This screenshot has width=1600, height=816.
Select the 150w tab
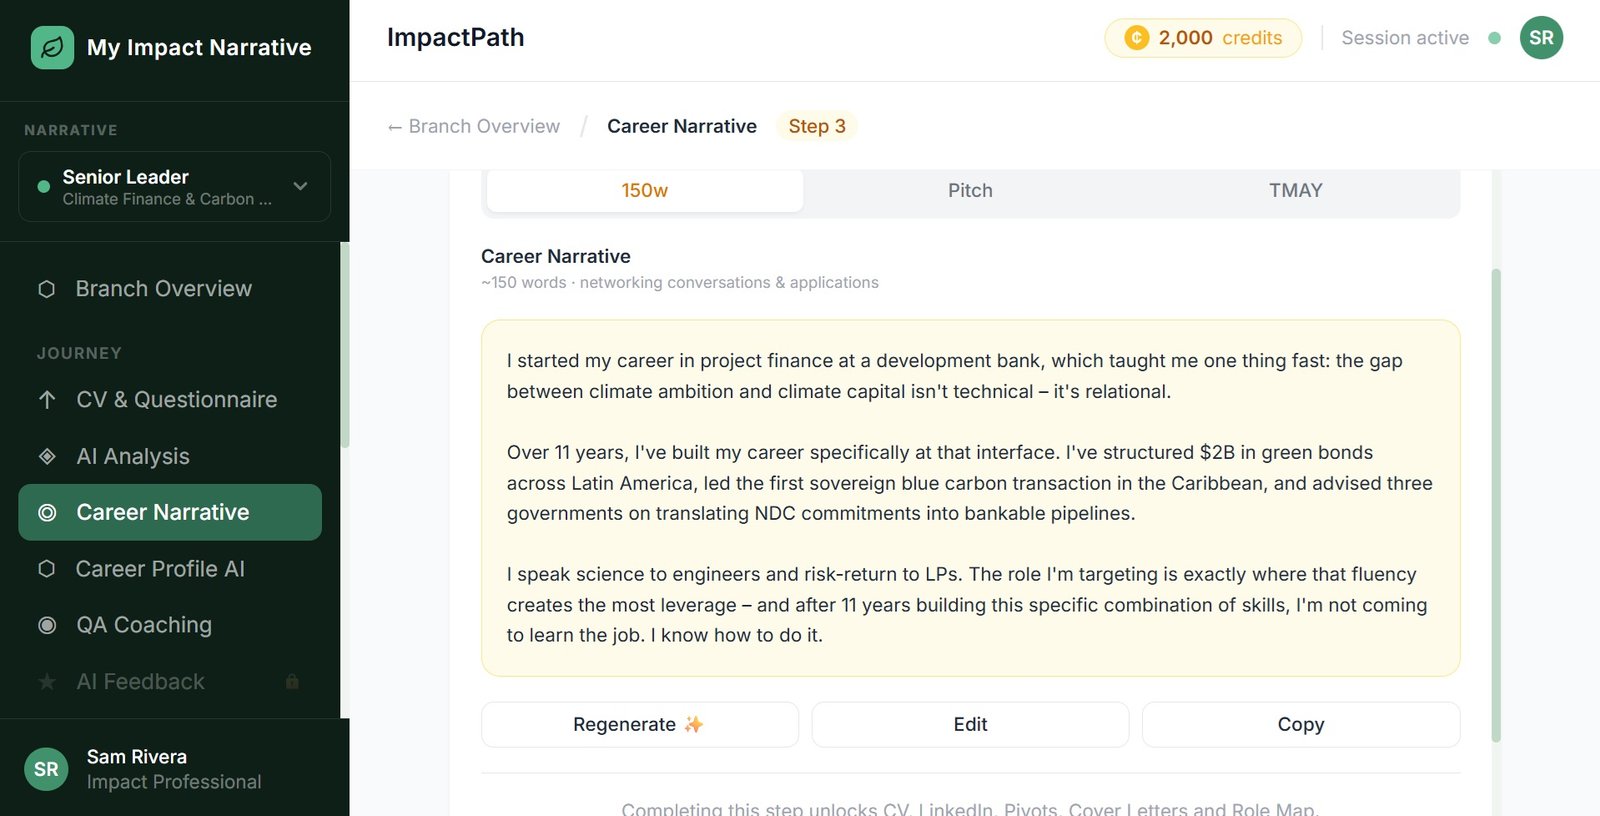tap(645, 190)
